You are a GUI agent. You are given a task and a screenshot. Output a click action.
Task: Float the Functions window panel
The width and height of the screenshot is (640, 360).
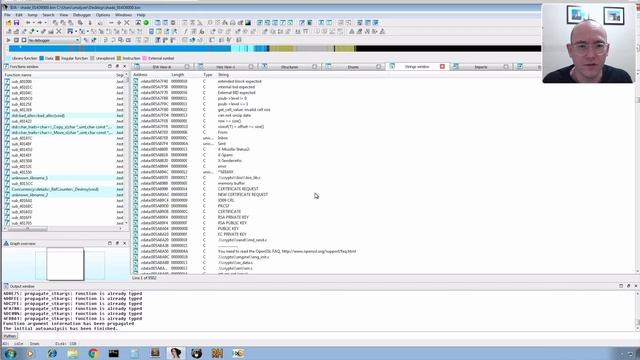117,67
